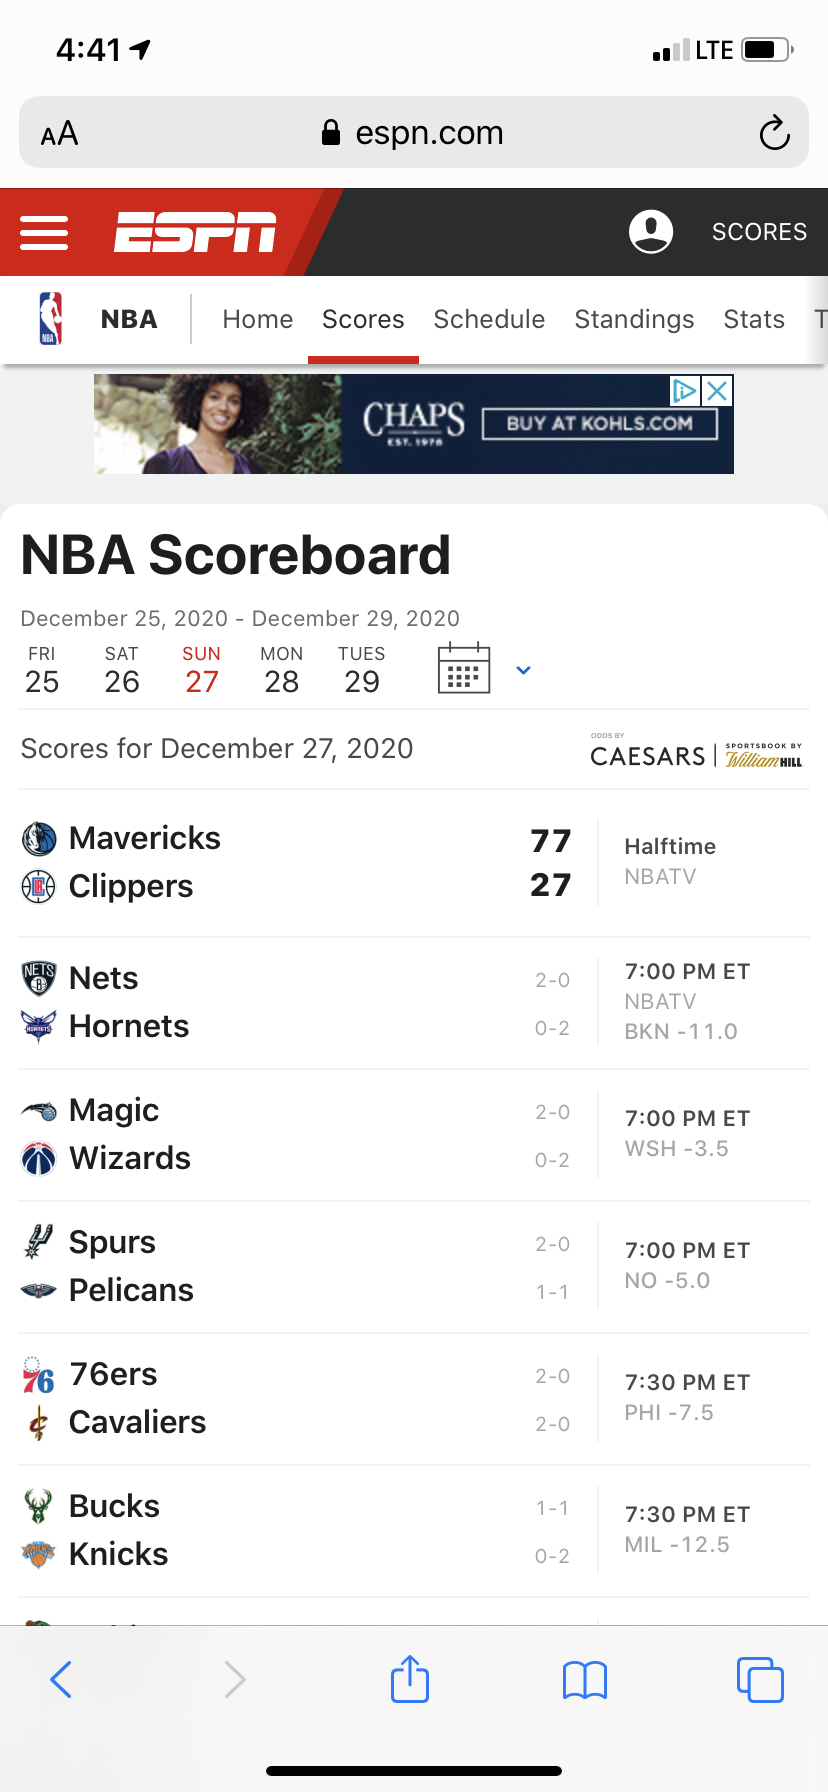Tap the espn.com address field
Viewport: 828px width, 1792px height.
(x=413, y=132)
